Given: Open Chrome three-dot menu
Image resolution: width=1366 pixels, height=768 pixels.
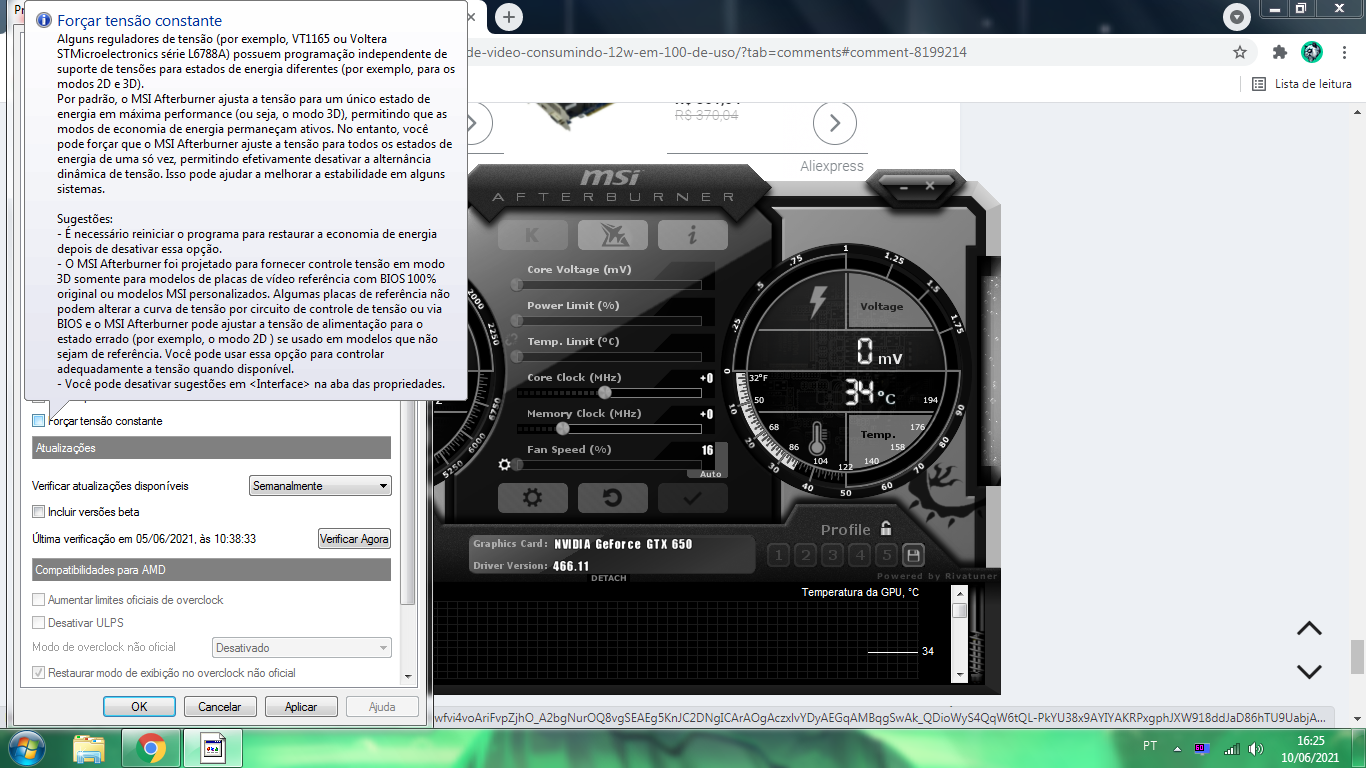Looking at the screenshot, I should [1345, 52].
